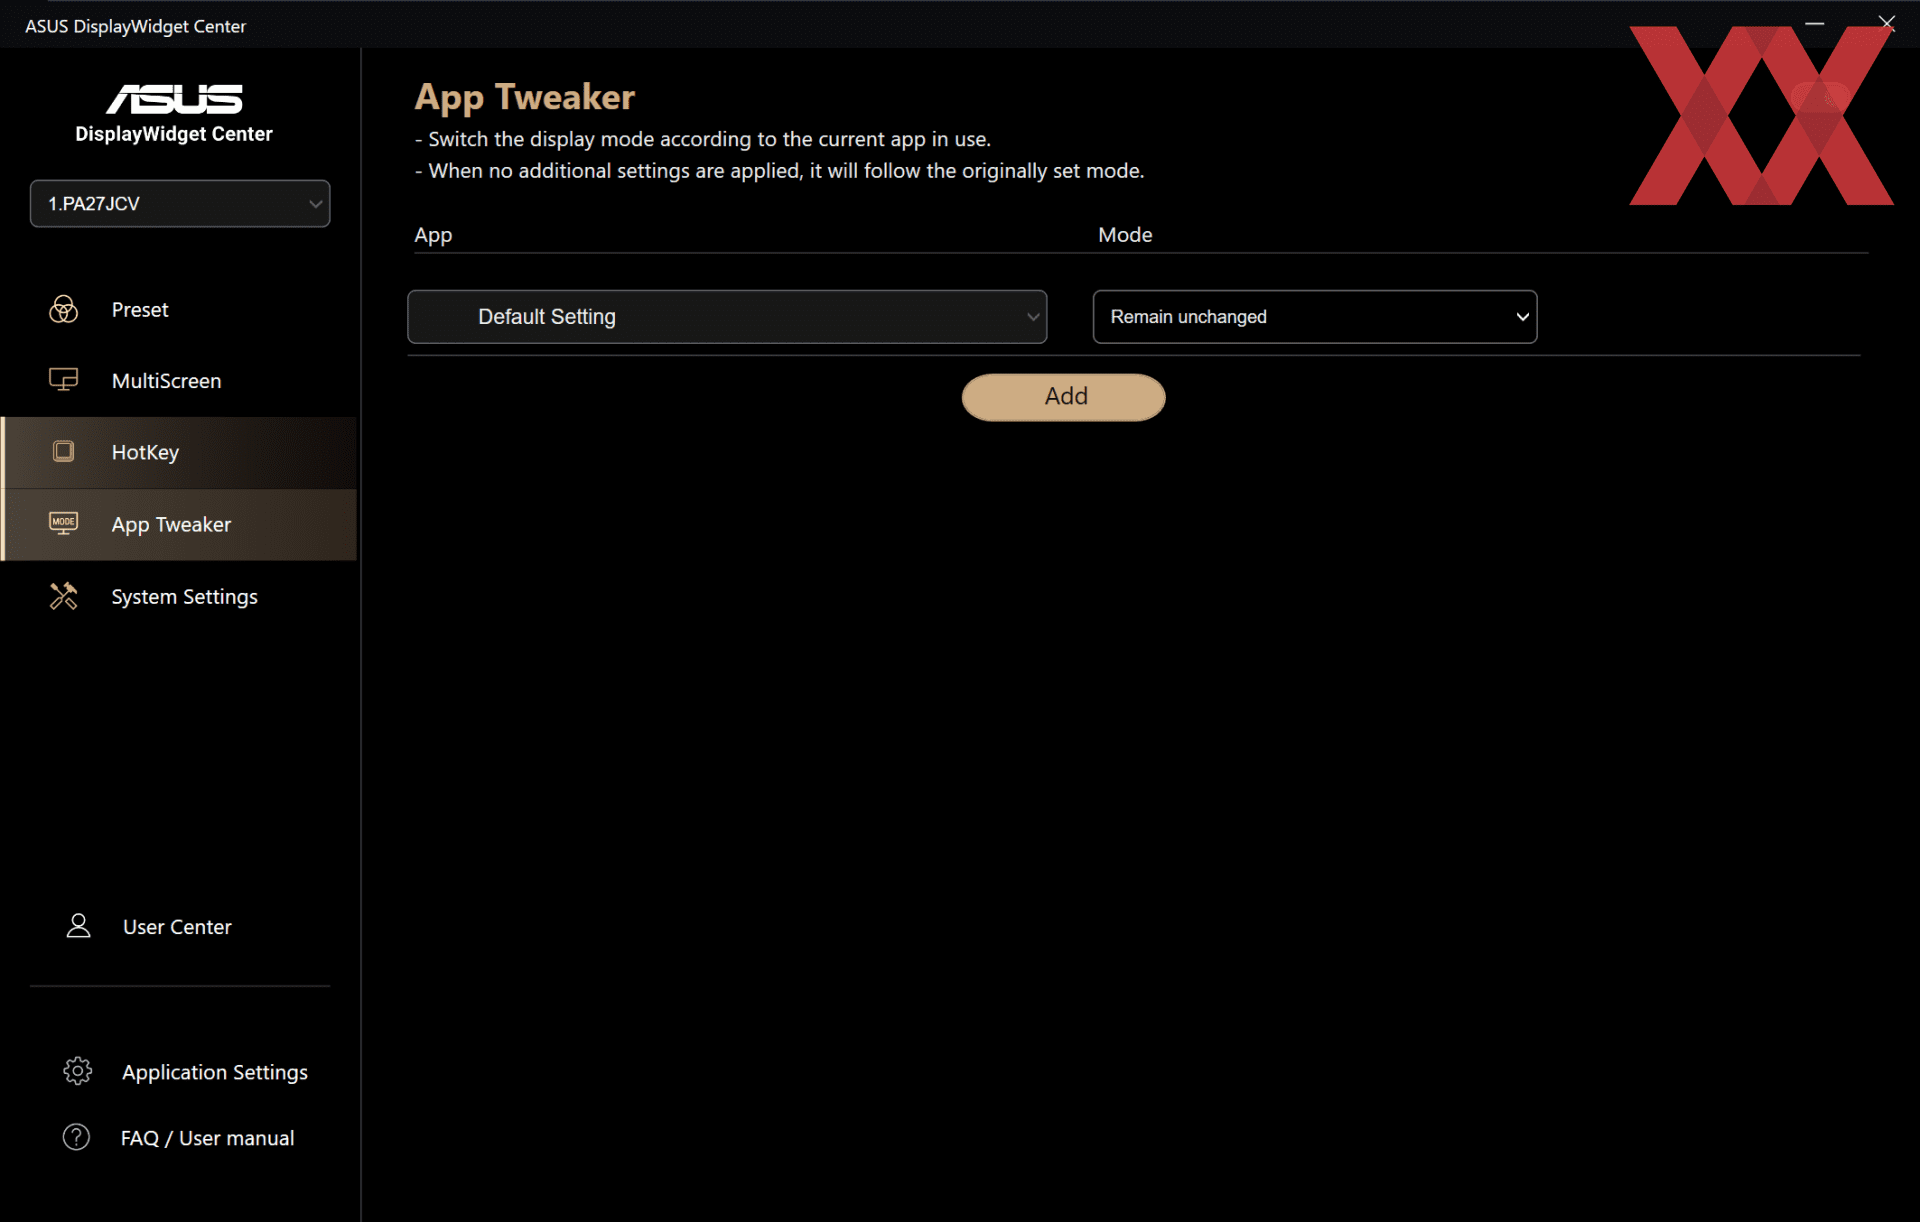Go to MultiScreen page
This screenshot has width=1920, height=1222.
coord(179,380)
